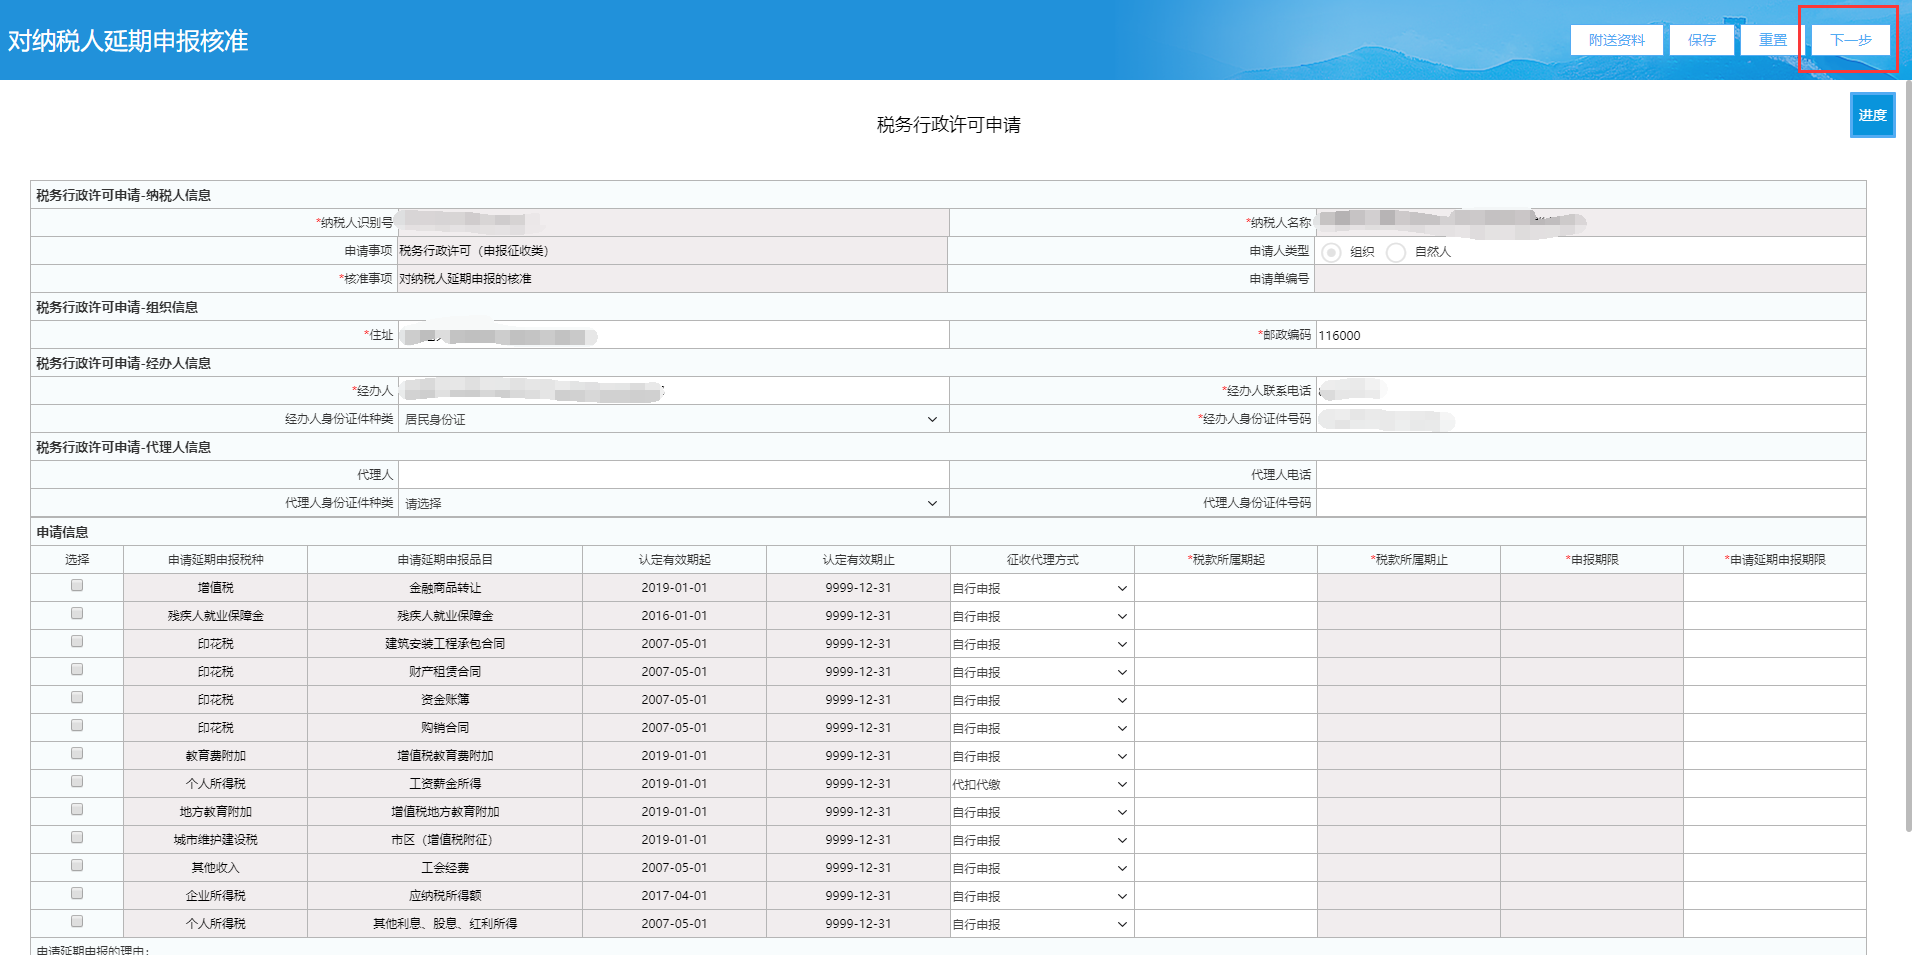Tick the 增值税教育费附加 row checkbox

pyautogui.click(x=77, y=754)
